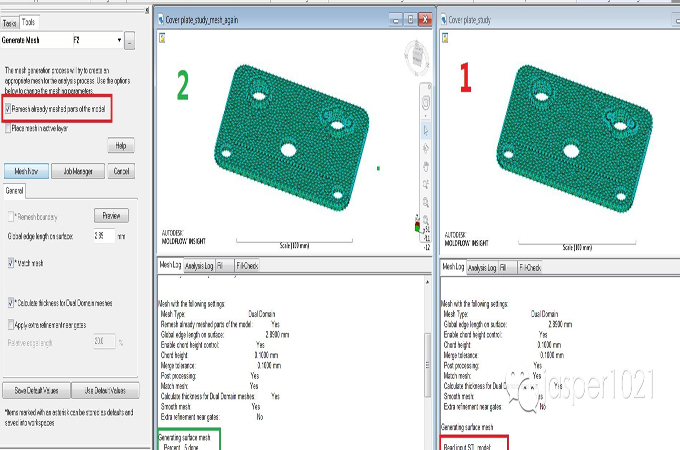Screen dimensions: 680x450
Task: Toggle Remesh already meshed parts of the model
Action: [x=8, y=108]
